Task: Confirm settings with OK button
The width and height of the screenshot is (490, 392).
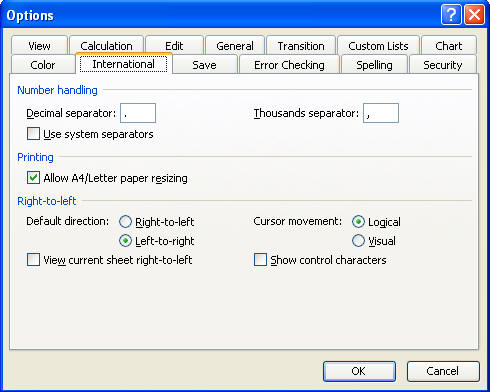Action: coord(359,371)
